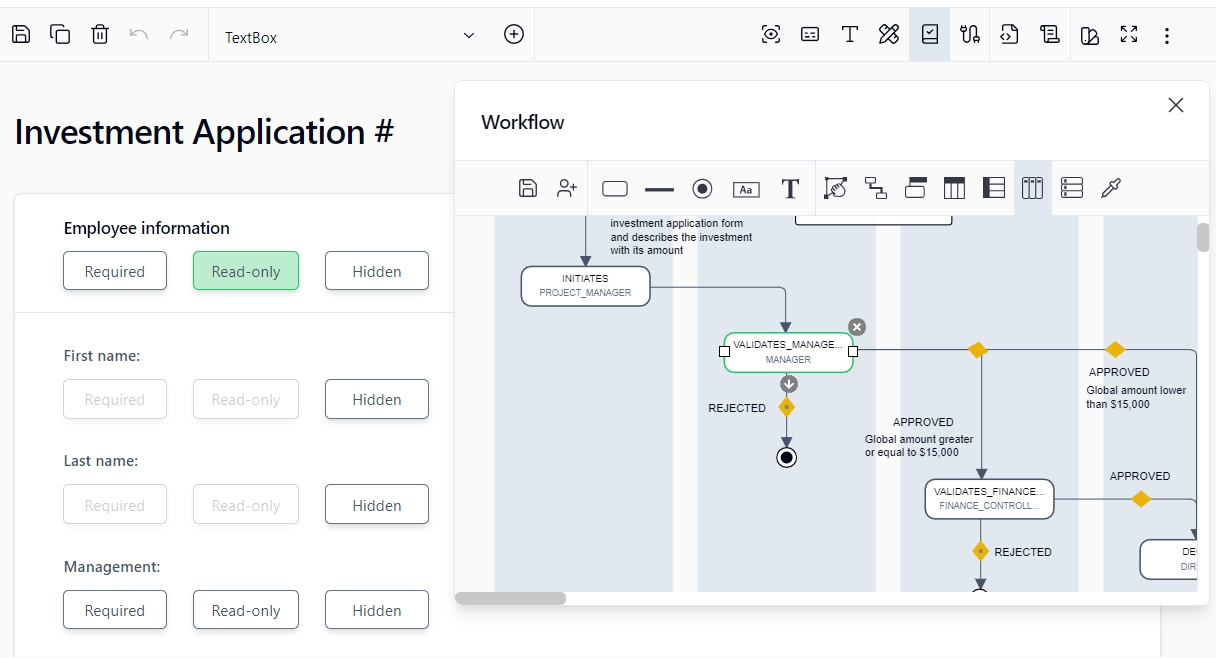Pick the eyedropper tool in Workflow toolbar
The width and height of the screenshot is (1216, 658).
coord(1111,188)
